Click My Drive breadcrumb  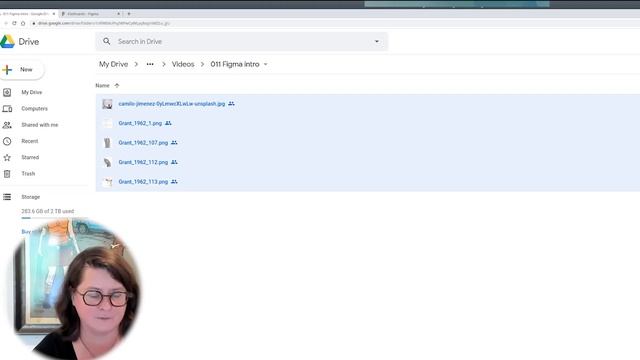tap(113, 64)
